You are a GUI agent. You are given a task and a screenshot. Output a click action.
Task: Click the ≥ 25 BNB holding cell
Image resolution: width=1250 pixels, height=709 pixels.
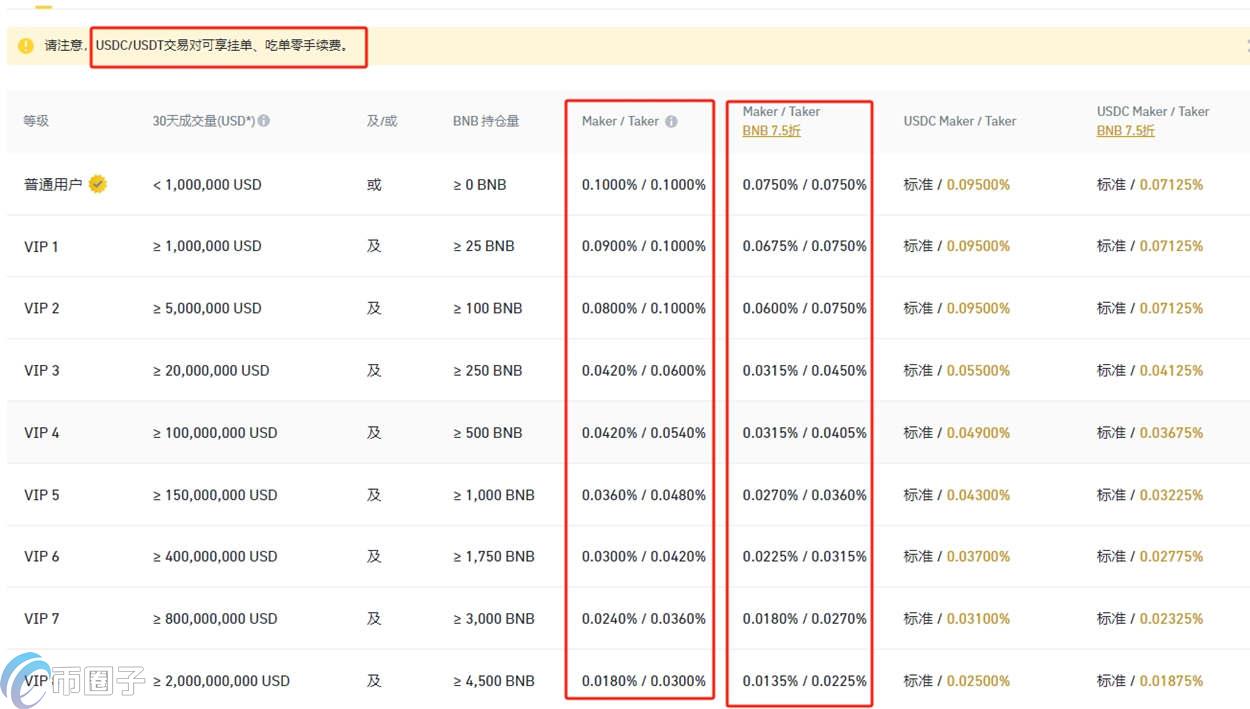[x=483, y=246]
